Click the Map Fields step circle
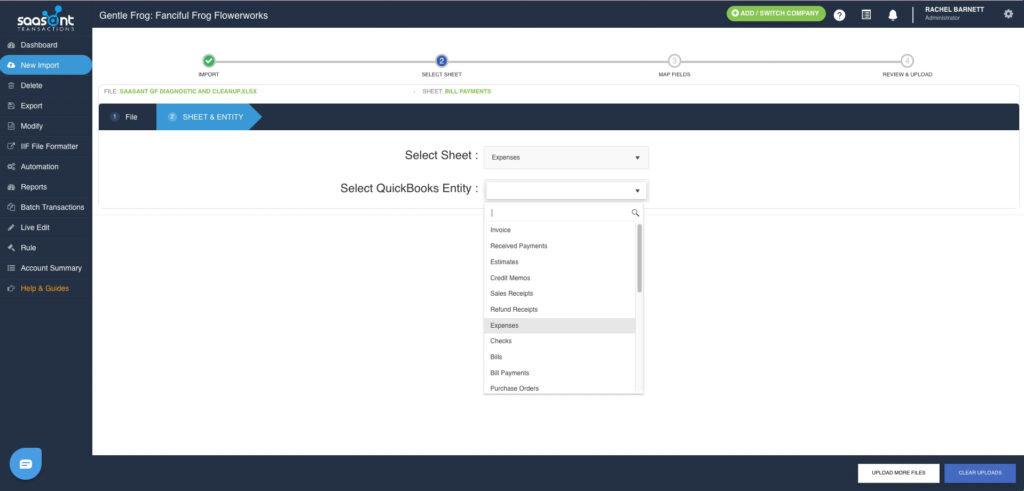Screen dimensions: 1024x491 click(675, 61)
